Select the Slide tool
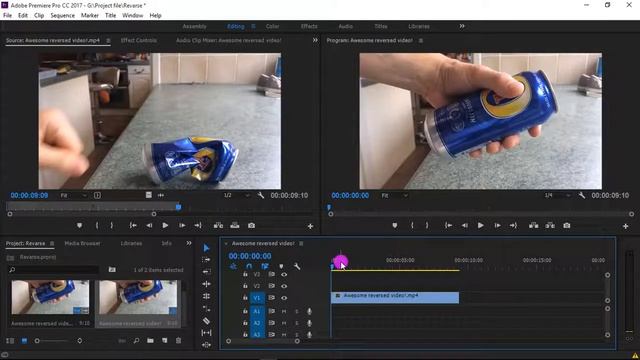The height and width of the screenshot is (360, 640). [207, 345]
